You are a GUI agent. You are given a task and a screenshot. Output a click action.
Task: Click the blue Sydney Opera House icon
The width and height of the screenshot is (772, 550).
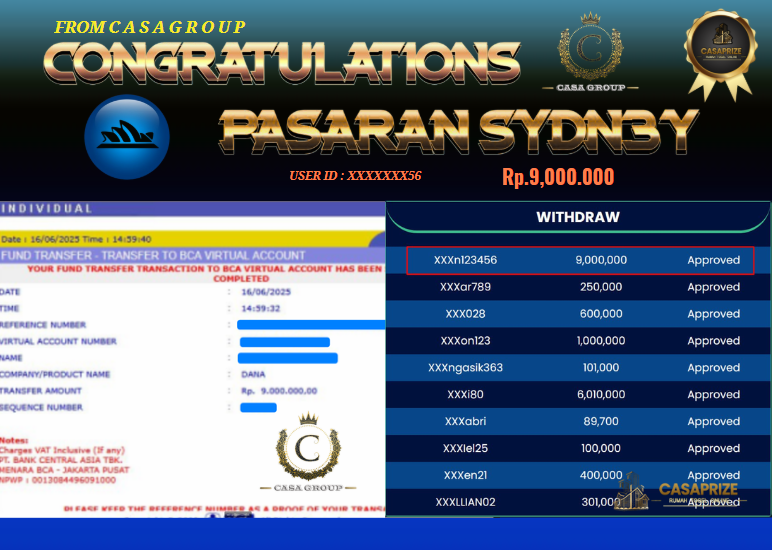(x=127, y=136)
